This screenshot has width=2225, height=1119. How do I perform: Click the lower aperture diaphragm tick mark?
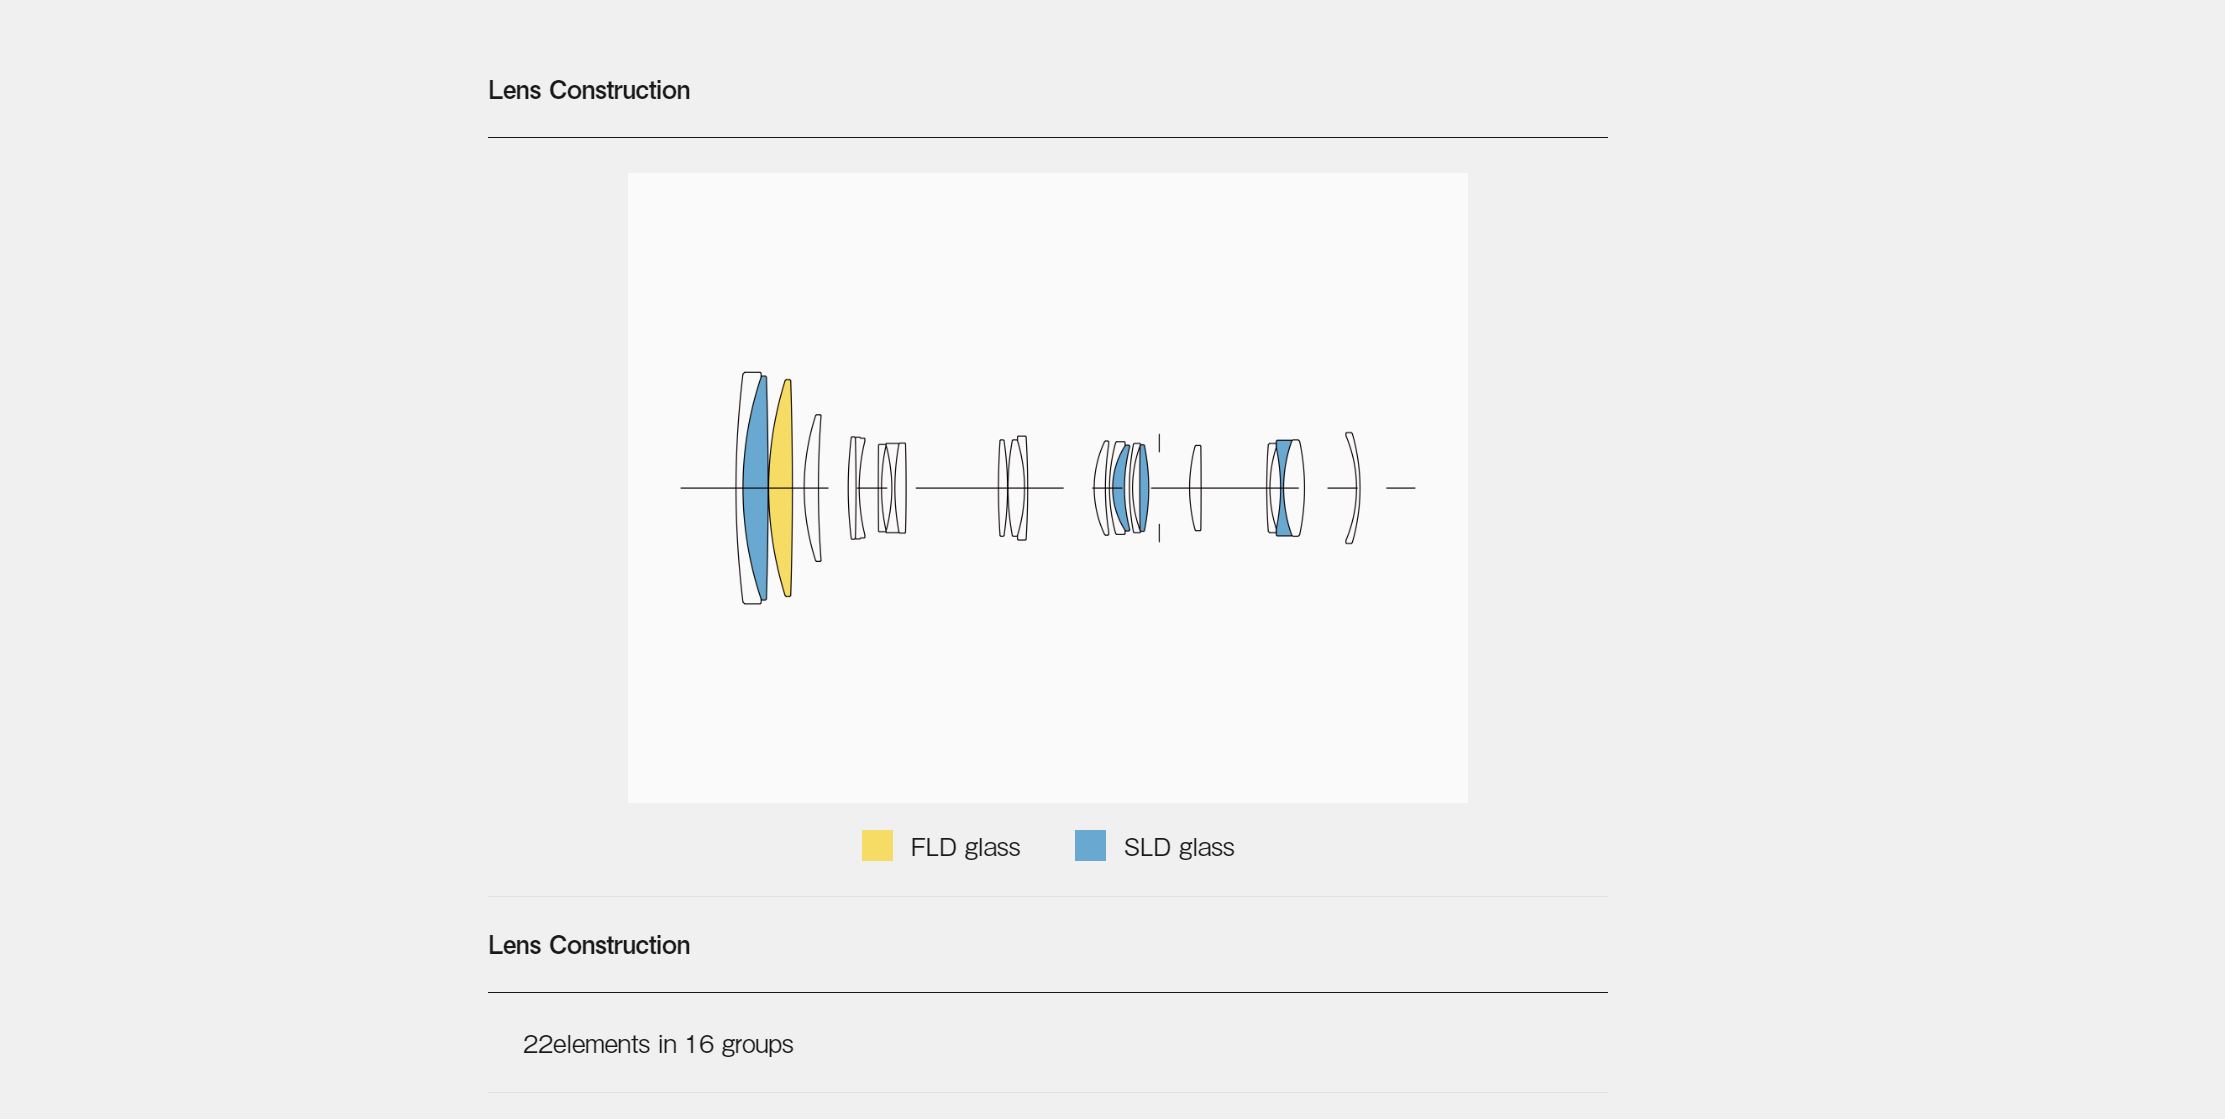(1159, 533)
